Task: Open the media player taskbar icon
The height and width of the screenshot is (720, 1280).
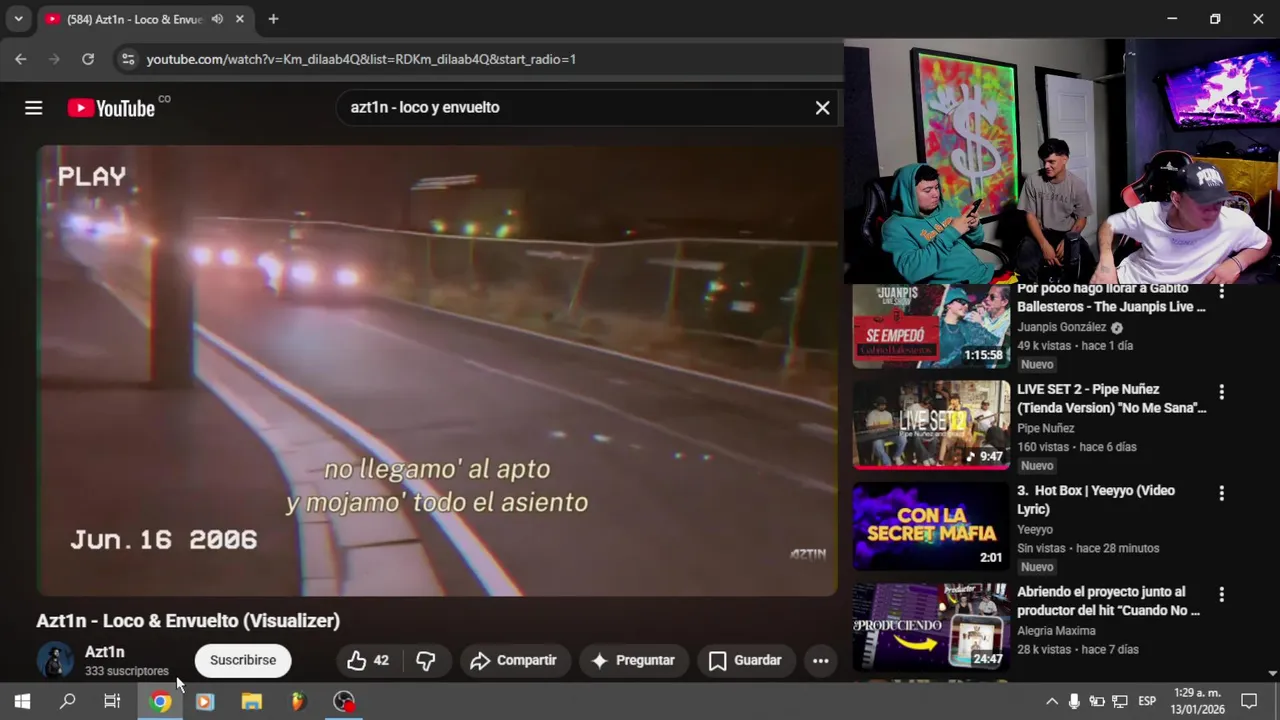Action: point(205,701)
